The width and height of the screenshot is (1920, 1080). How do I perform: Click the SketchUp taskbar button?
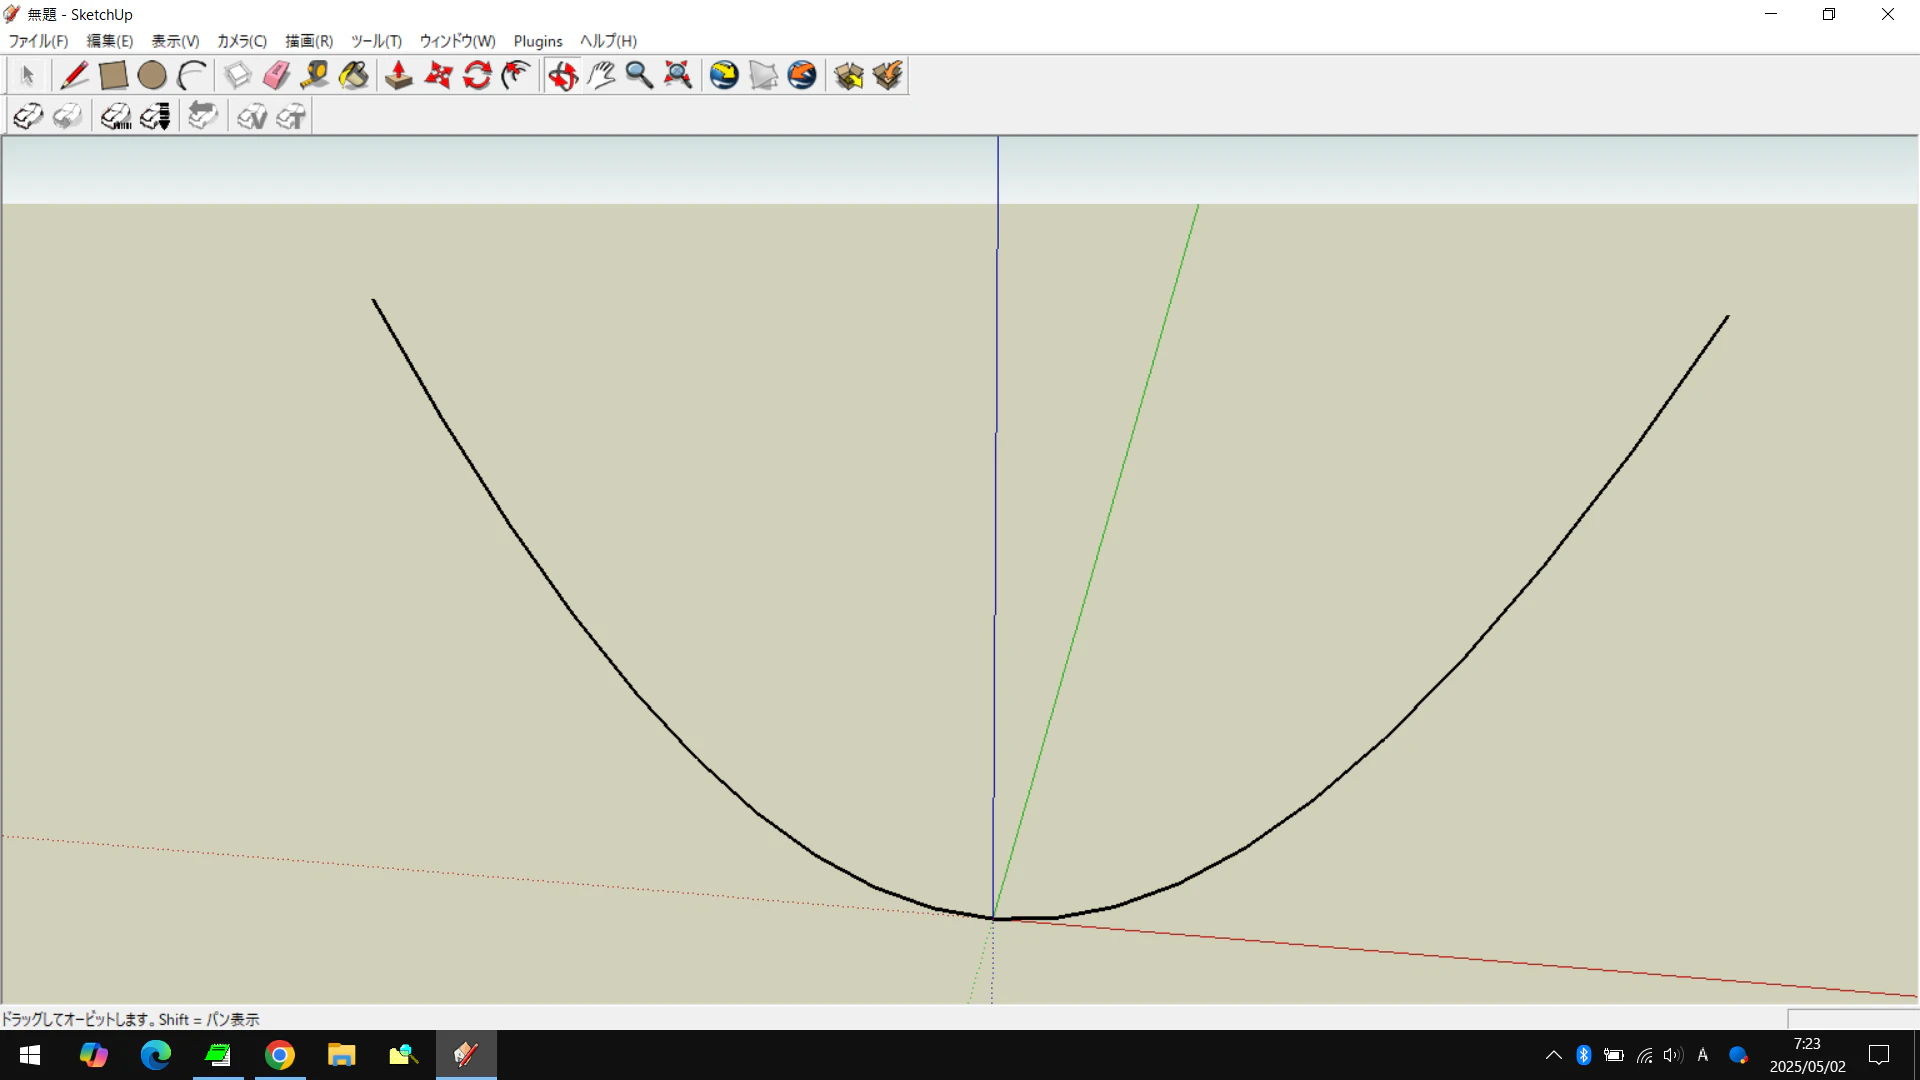point(466,1055)
